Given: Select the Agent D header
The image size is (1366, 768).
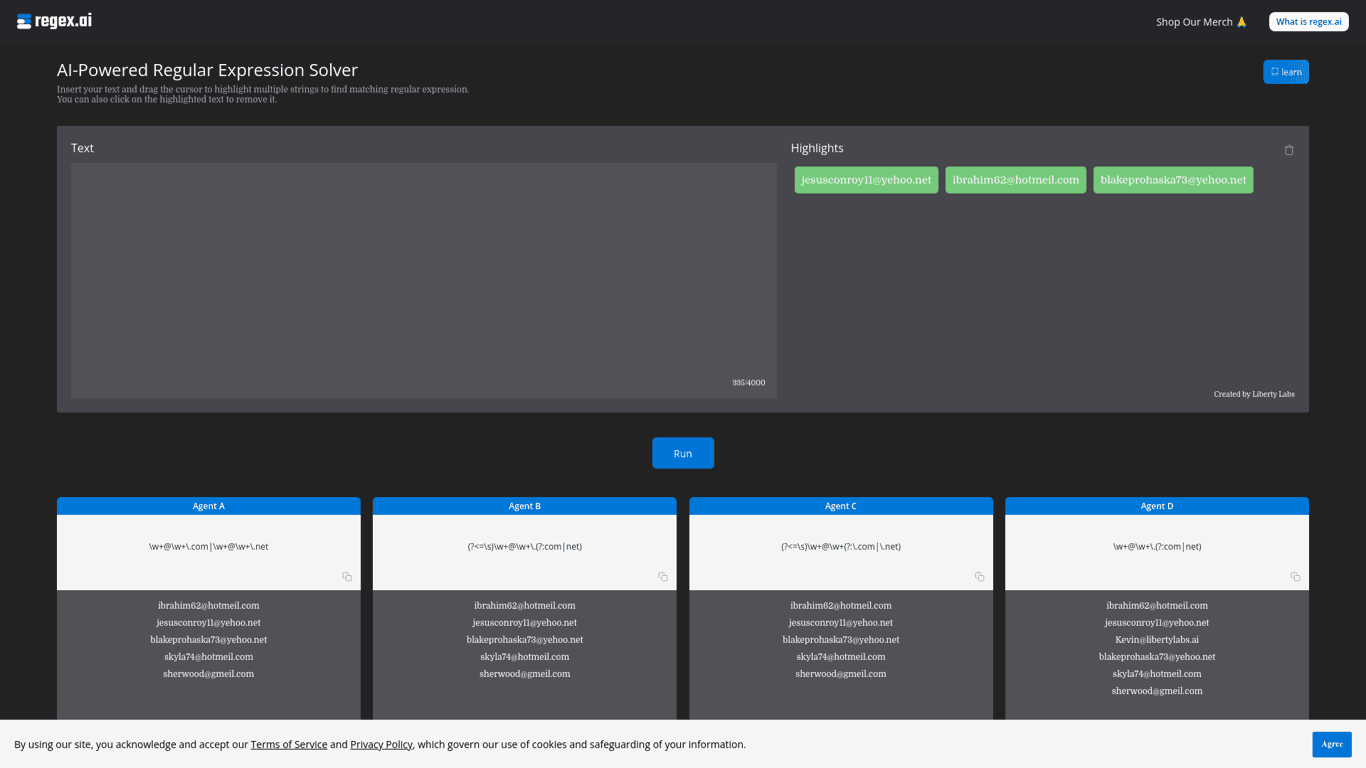Looking at the screenshot, I should pyautogui.click(x=1156, y=506).
